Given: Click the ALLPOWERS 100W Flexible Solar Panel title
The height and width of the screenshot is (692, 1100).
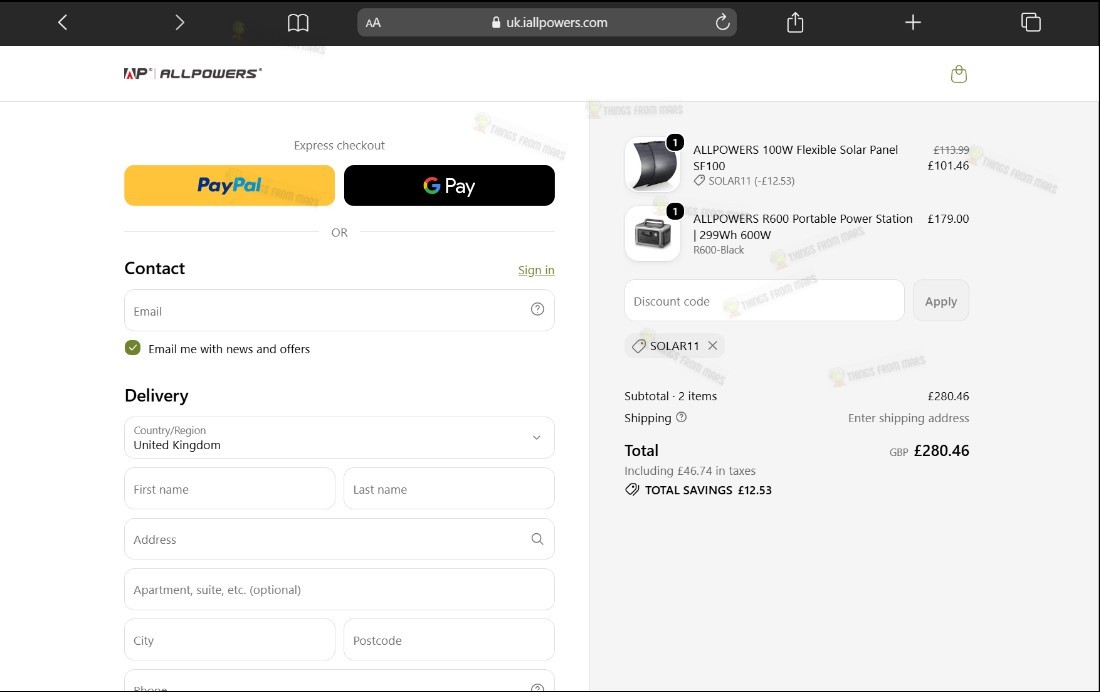Looking at the screenshot, I should 796,157.
